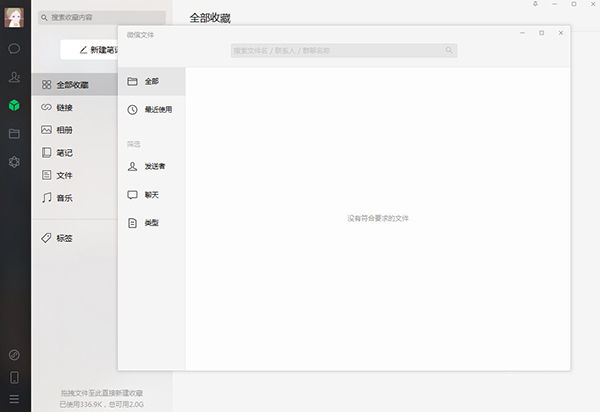This screenshot has width=600, height=412.
Task: Open the Contacts icon in left sidebar
Action: (14, 77)
